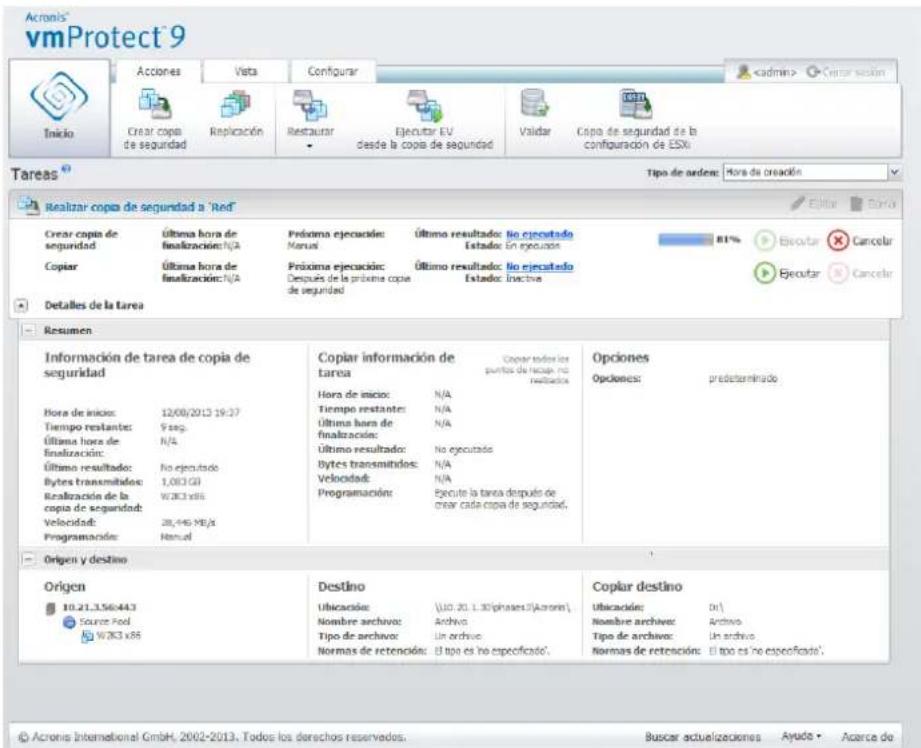Click the Opciones value 'predeterminado'

pyautogui.click(x=743, y=378)
